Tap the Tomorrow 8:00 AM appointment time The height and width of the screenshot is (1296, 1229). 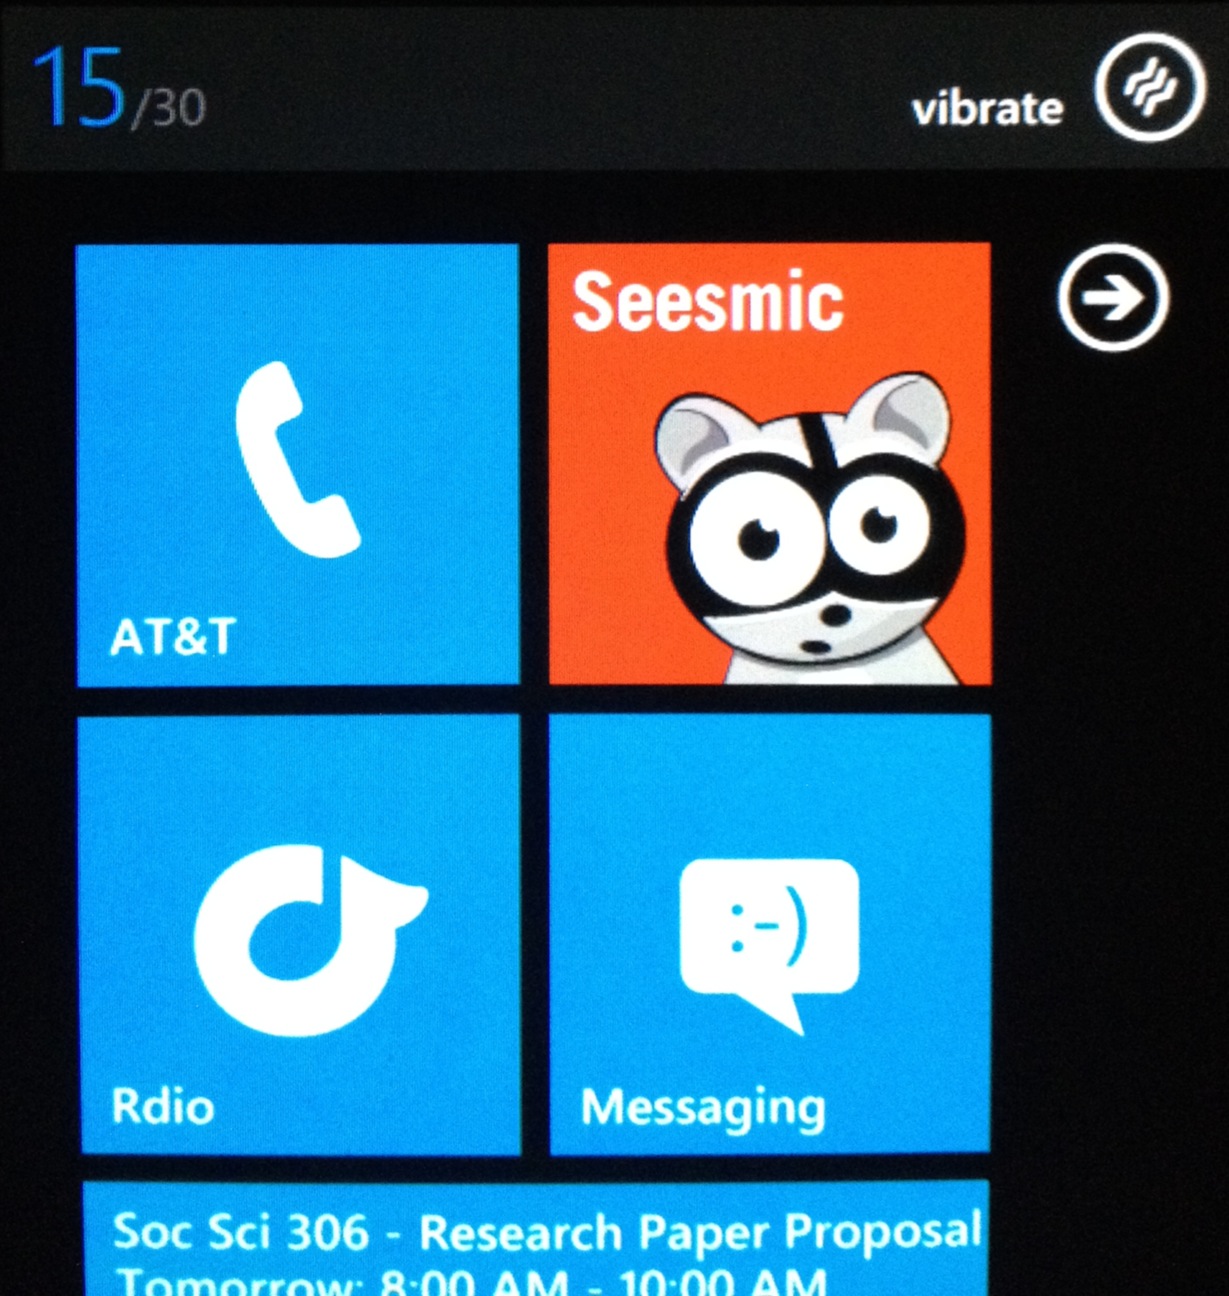click(x=470, y=1282)
